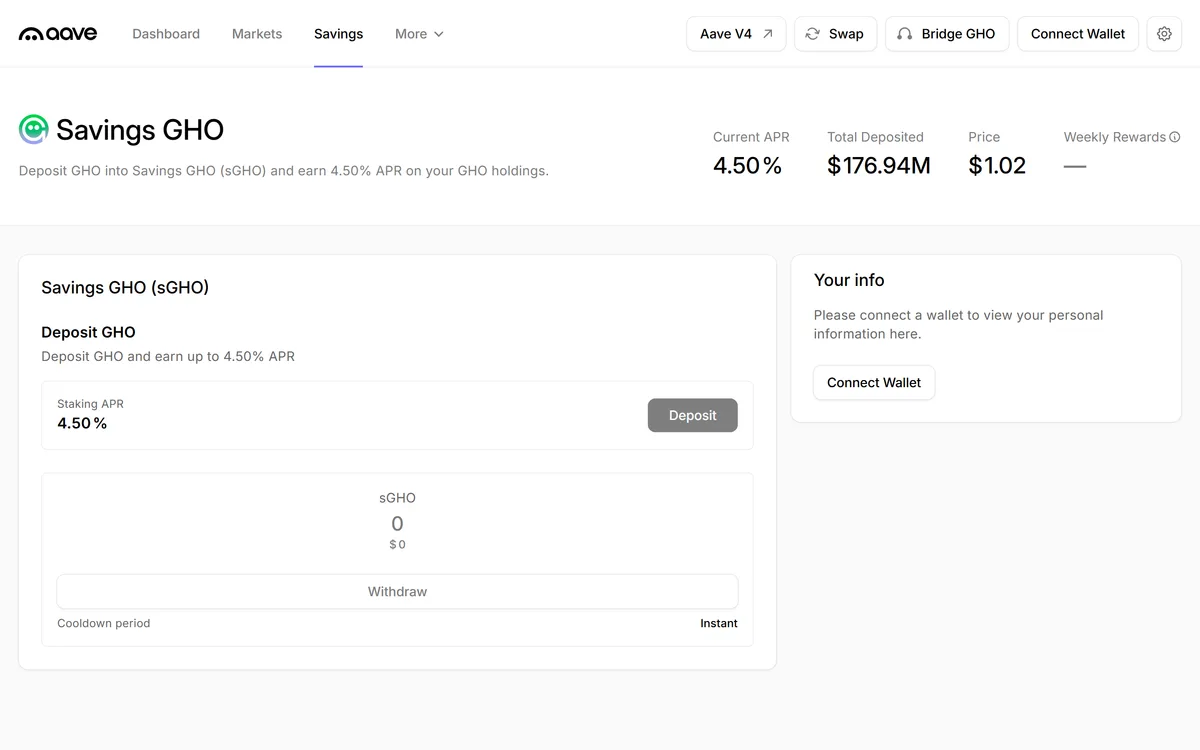This screenshot has width=1200, height=750.
Task: Click the $0 balance value
Action: [397, 544]
